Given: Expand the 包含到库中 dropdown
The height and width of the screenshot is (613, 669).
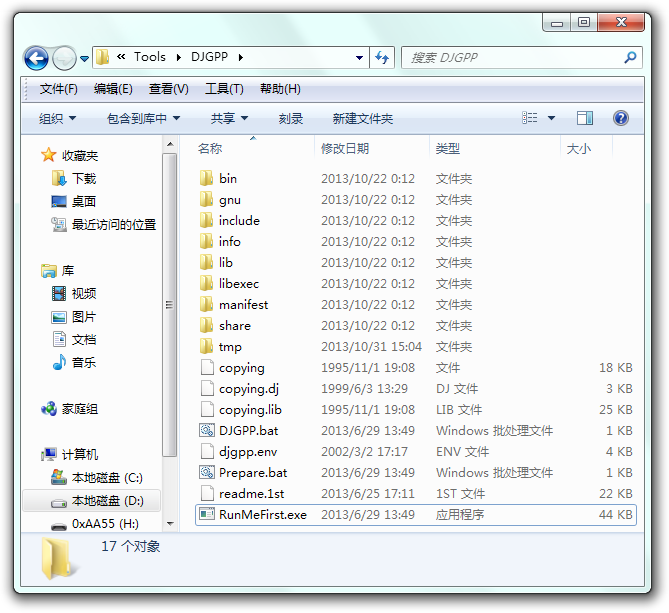Looking at the screenshot, I should click(143, 118).
